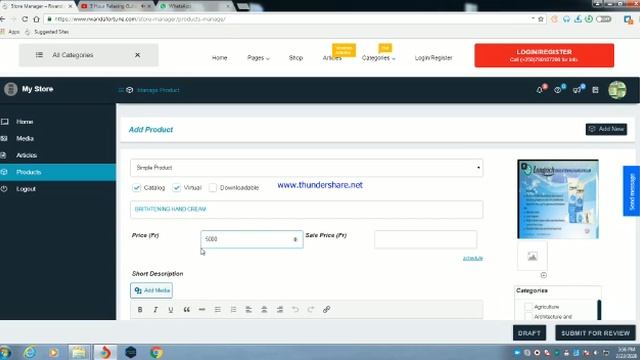Open Login/Register nav link
640x360 pixels.
(433, 58)
